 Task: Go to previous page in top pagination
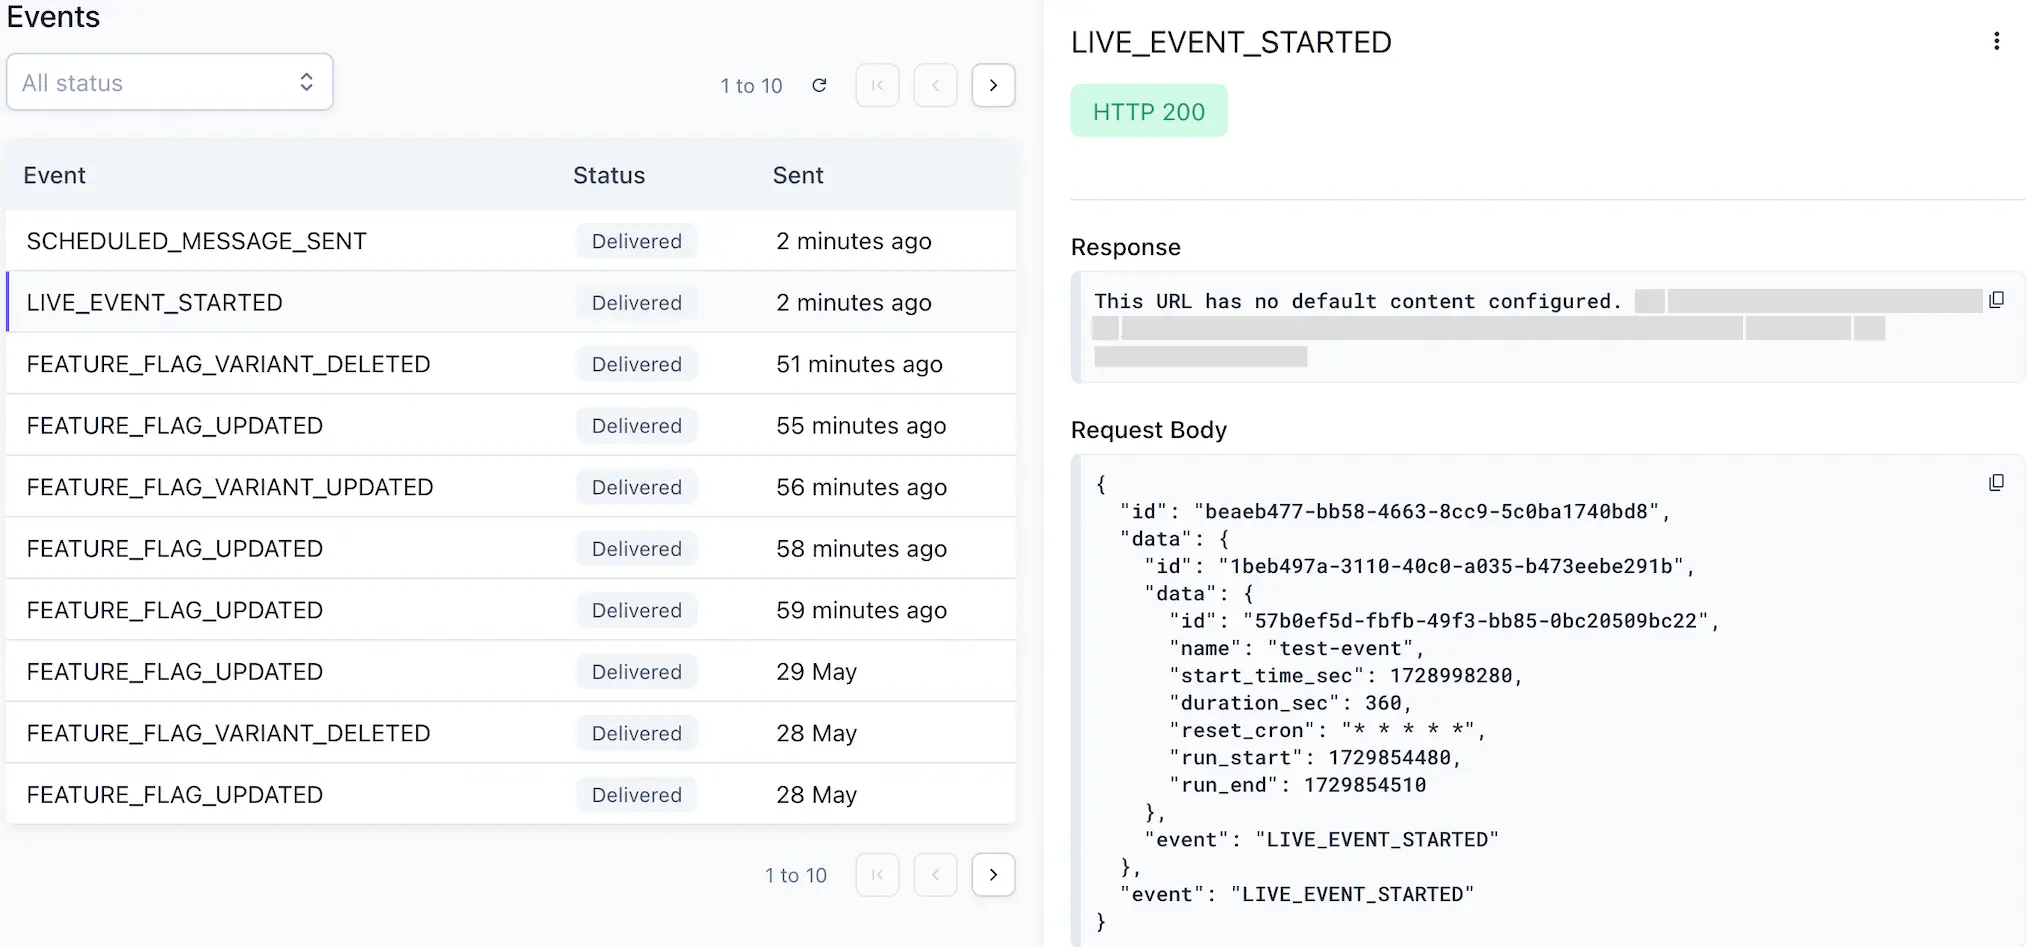coord(935,85)
